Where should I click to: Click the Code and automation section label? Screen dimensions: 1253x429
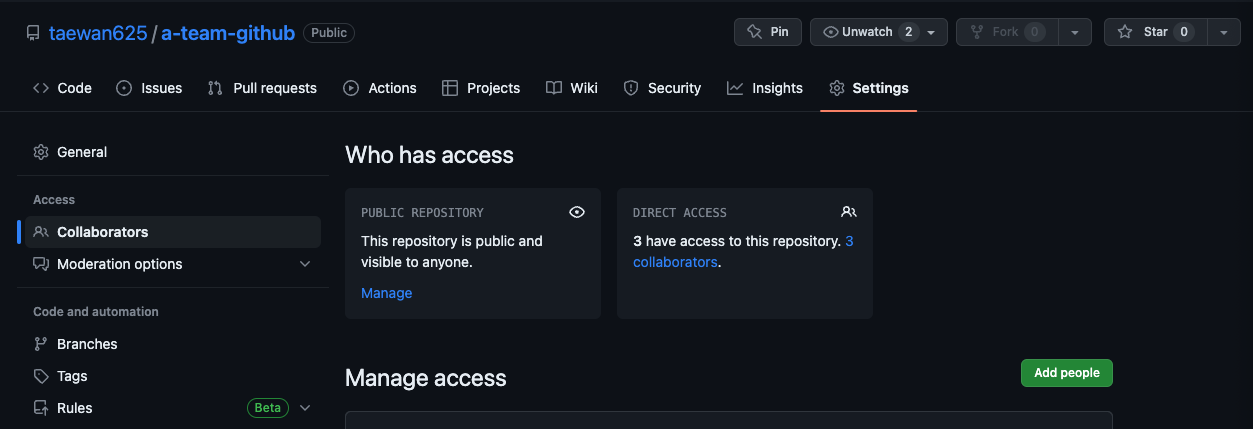coord(96,312)
